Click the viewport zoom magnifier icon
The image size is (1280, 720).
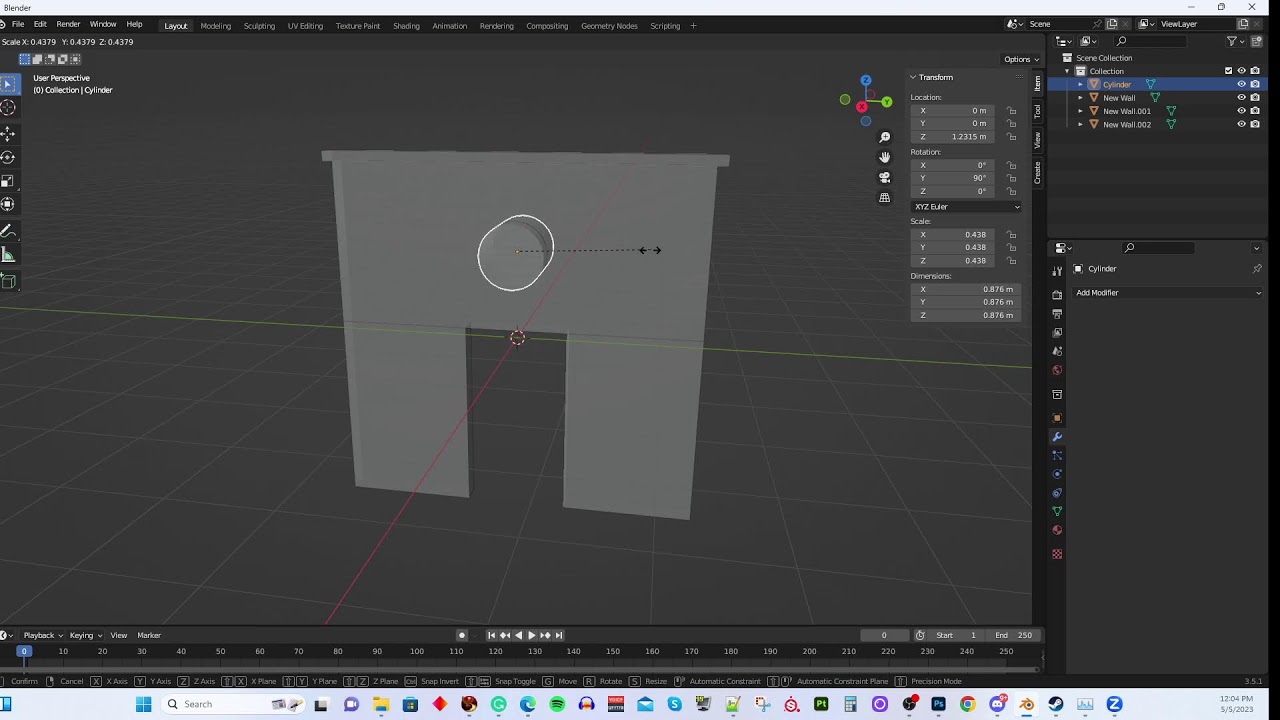884,137
